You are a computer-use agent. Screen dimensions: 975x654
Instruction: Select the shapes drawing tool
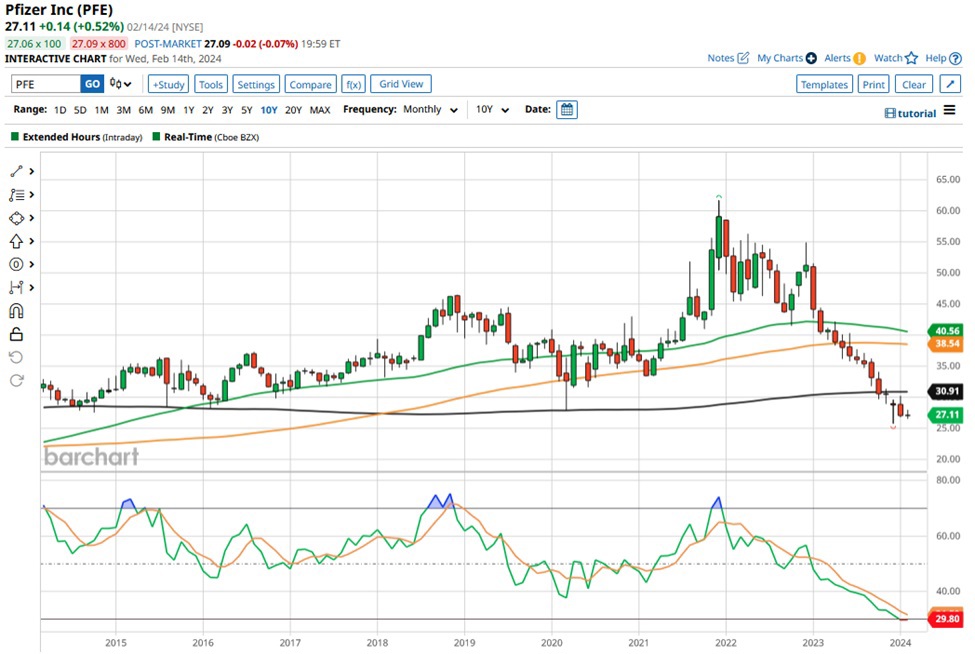[16, 218]
